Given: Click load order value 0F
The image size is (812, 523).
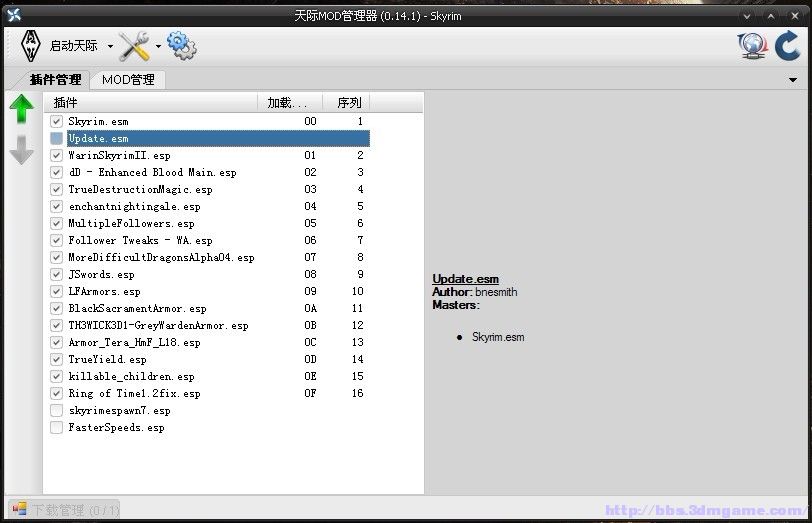Looking at the screenshot, I should [x=310, y=394].
